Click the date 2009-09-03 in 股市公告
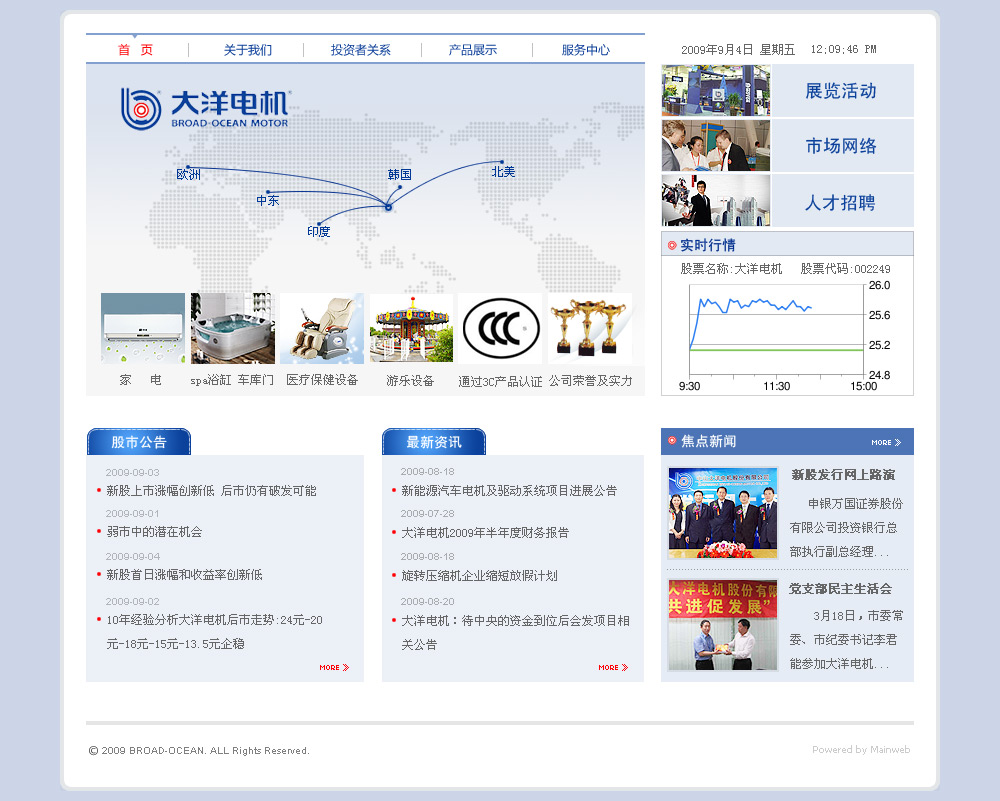 [x=133, y=473]
